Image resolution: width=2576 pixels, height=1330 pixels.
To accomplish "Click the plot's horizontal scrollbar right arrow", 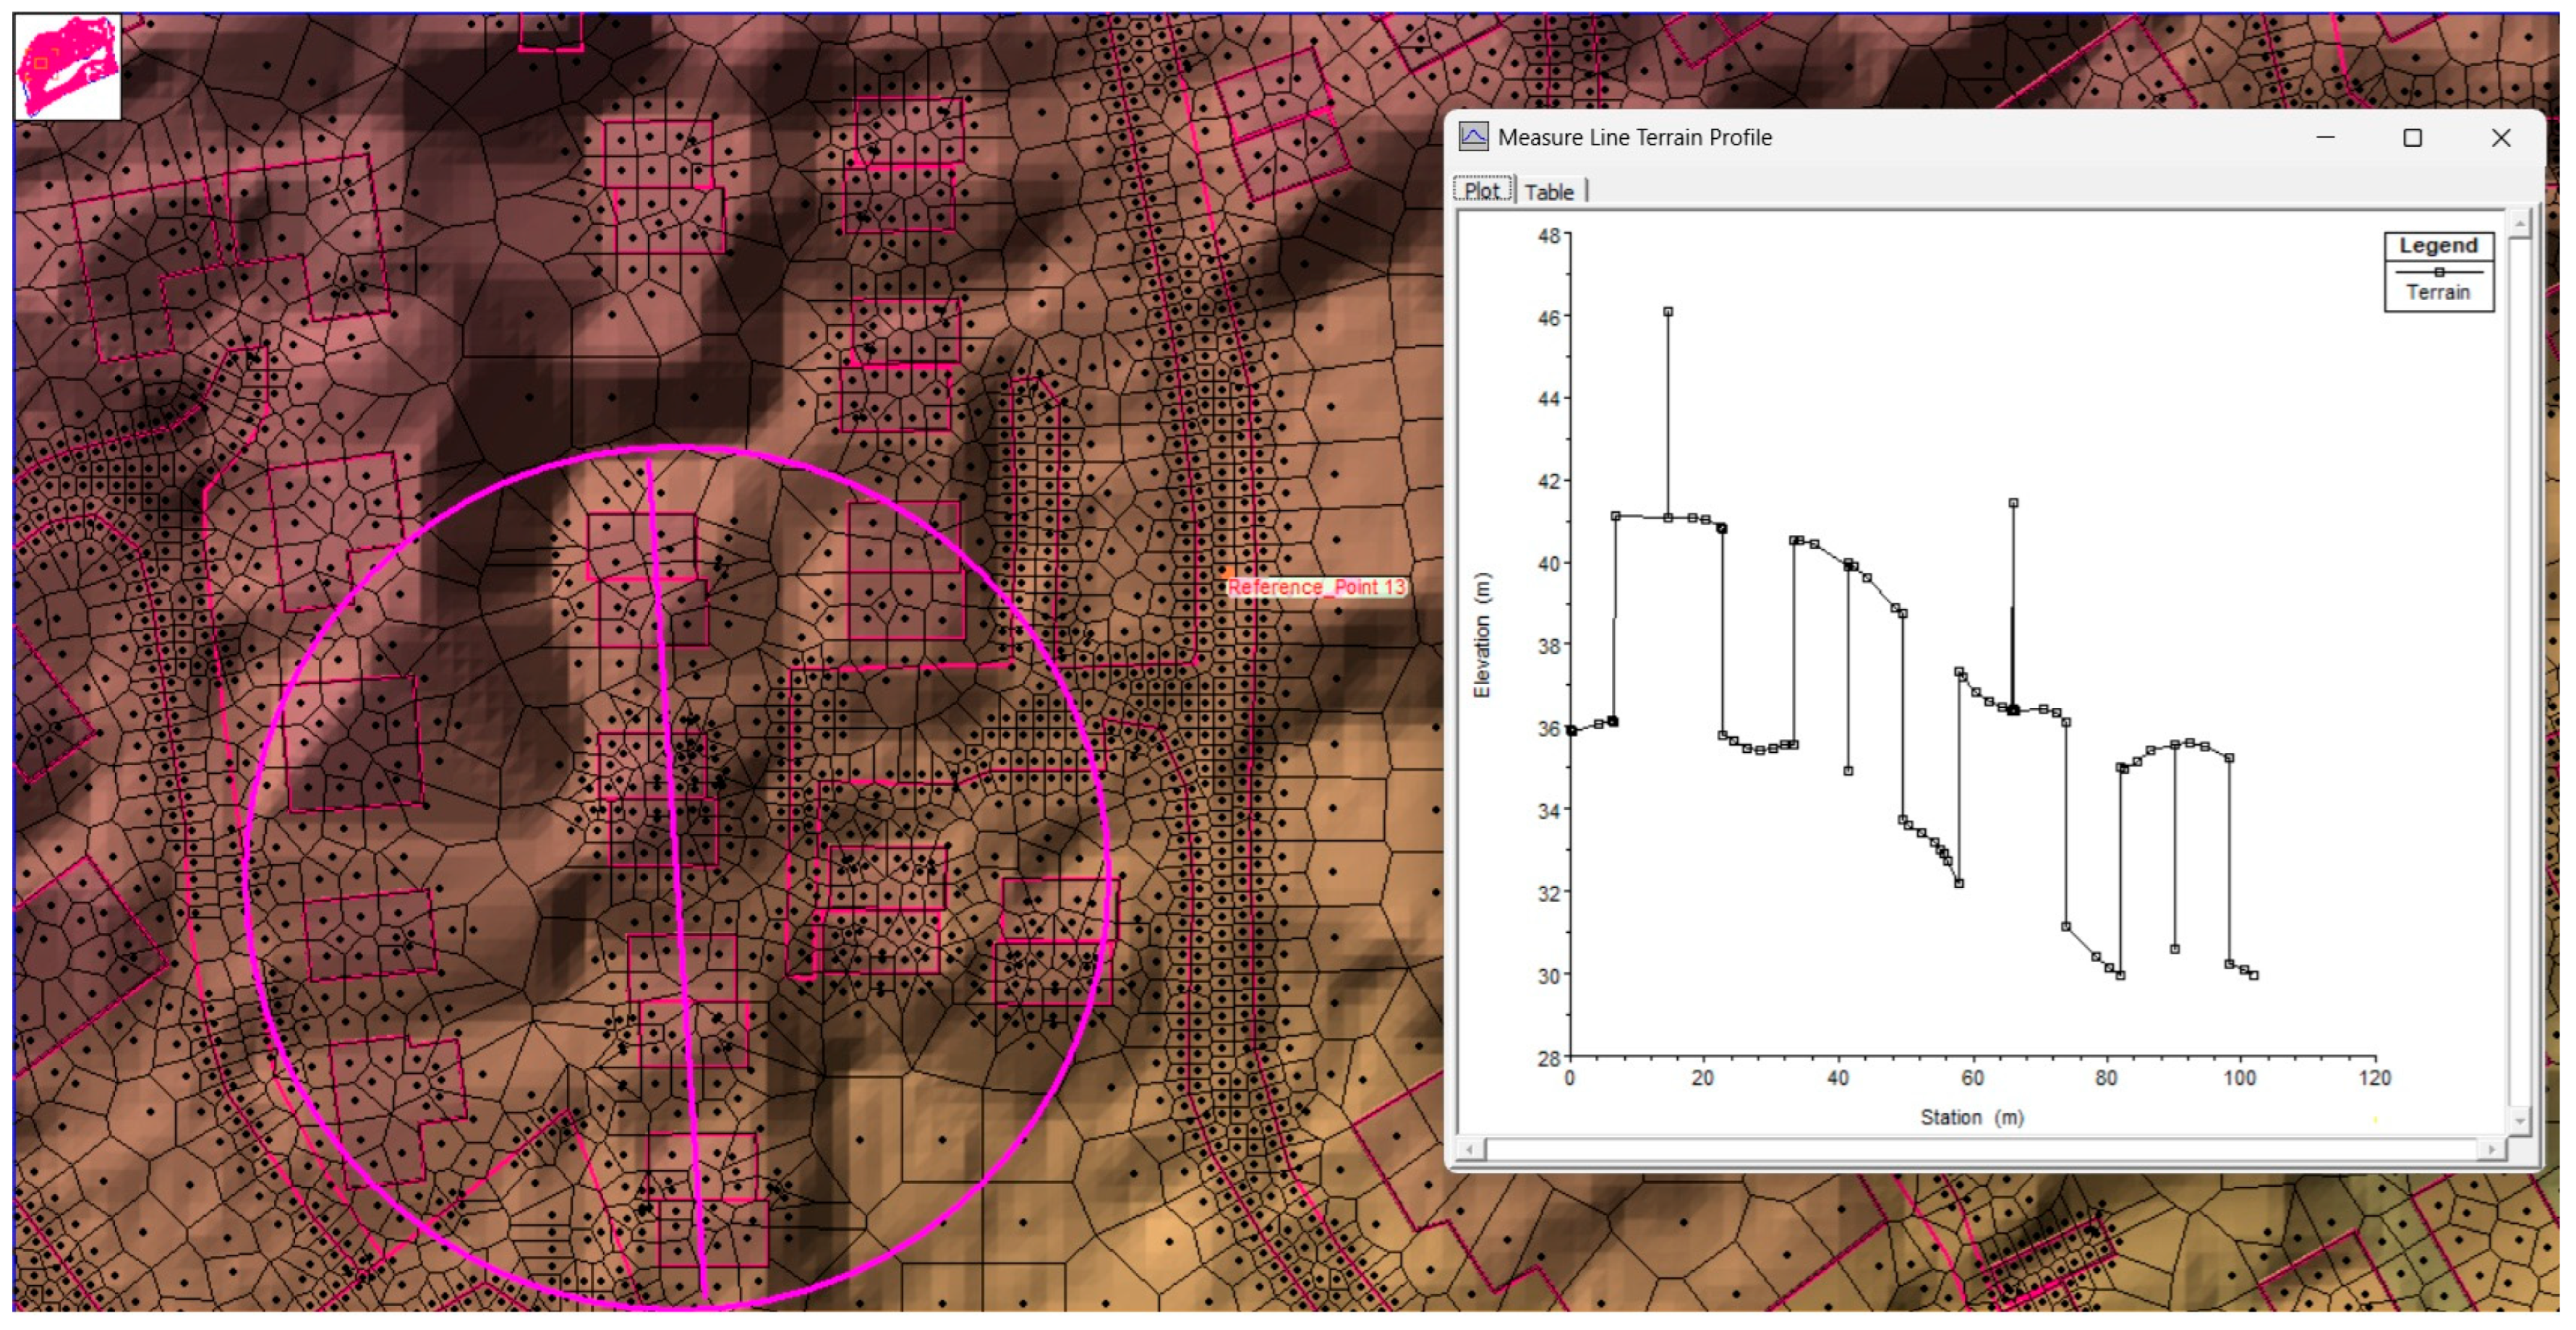I will [x=2491, y=1150].
